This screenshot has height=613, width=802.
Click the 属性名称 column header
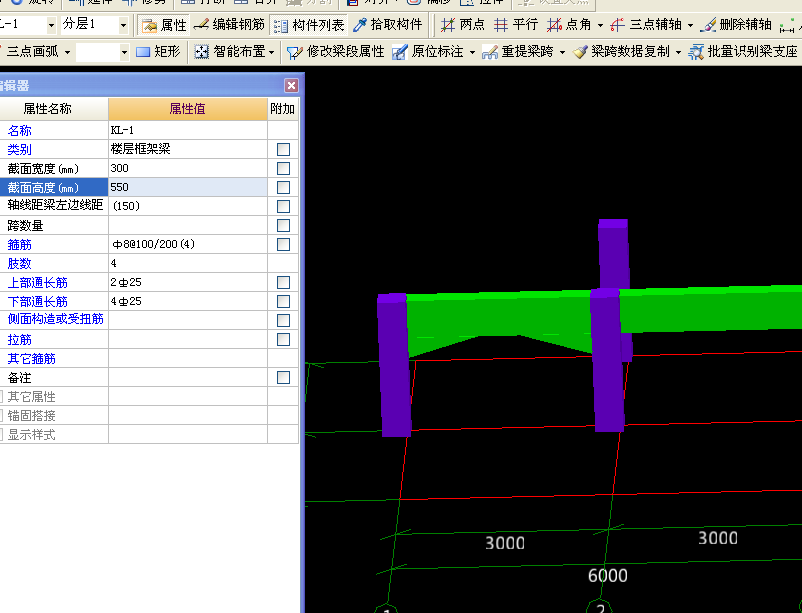[x=54, y=109]
